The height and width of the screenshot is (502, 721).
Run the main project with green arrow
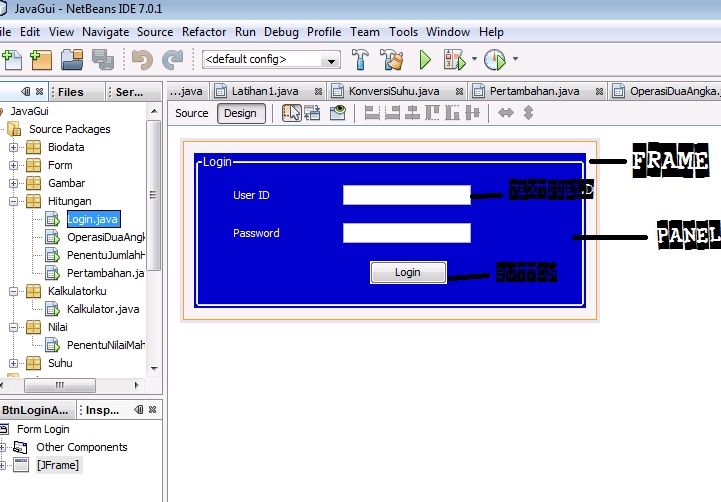tap(425, 60)
